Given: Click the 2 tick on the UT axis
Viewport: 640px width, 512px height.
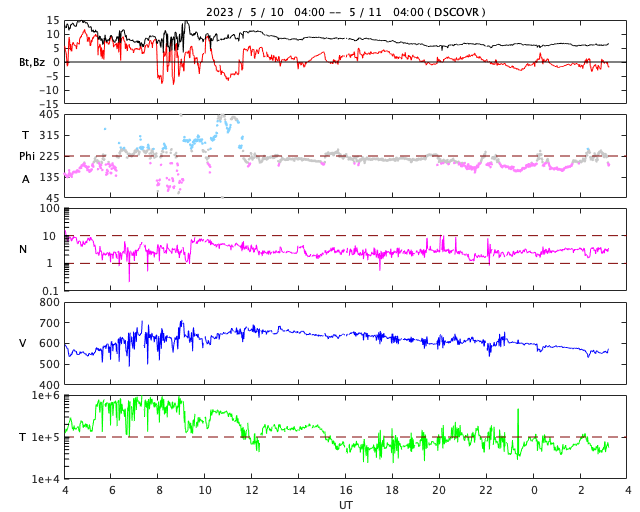Looking at the screenshot, I should pyautogui.click(x=581, y=490).
